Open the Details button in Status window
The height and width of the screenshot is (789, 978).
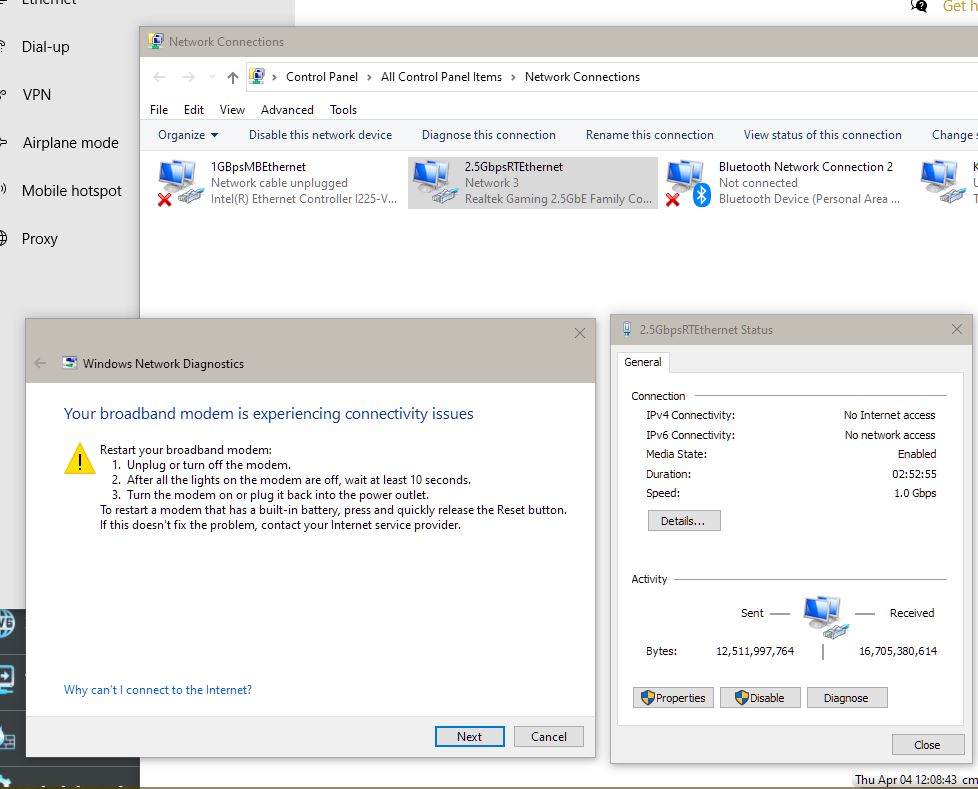684,521
